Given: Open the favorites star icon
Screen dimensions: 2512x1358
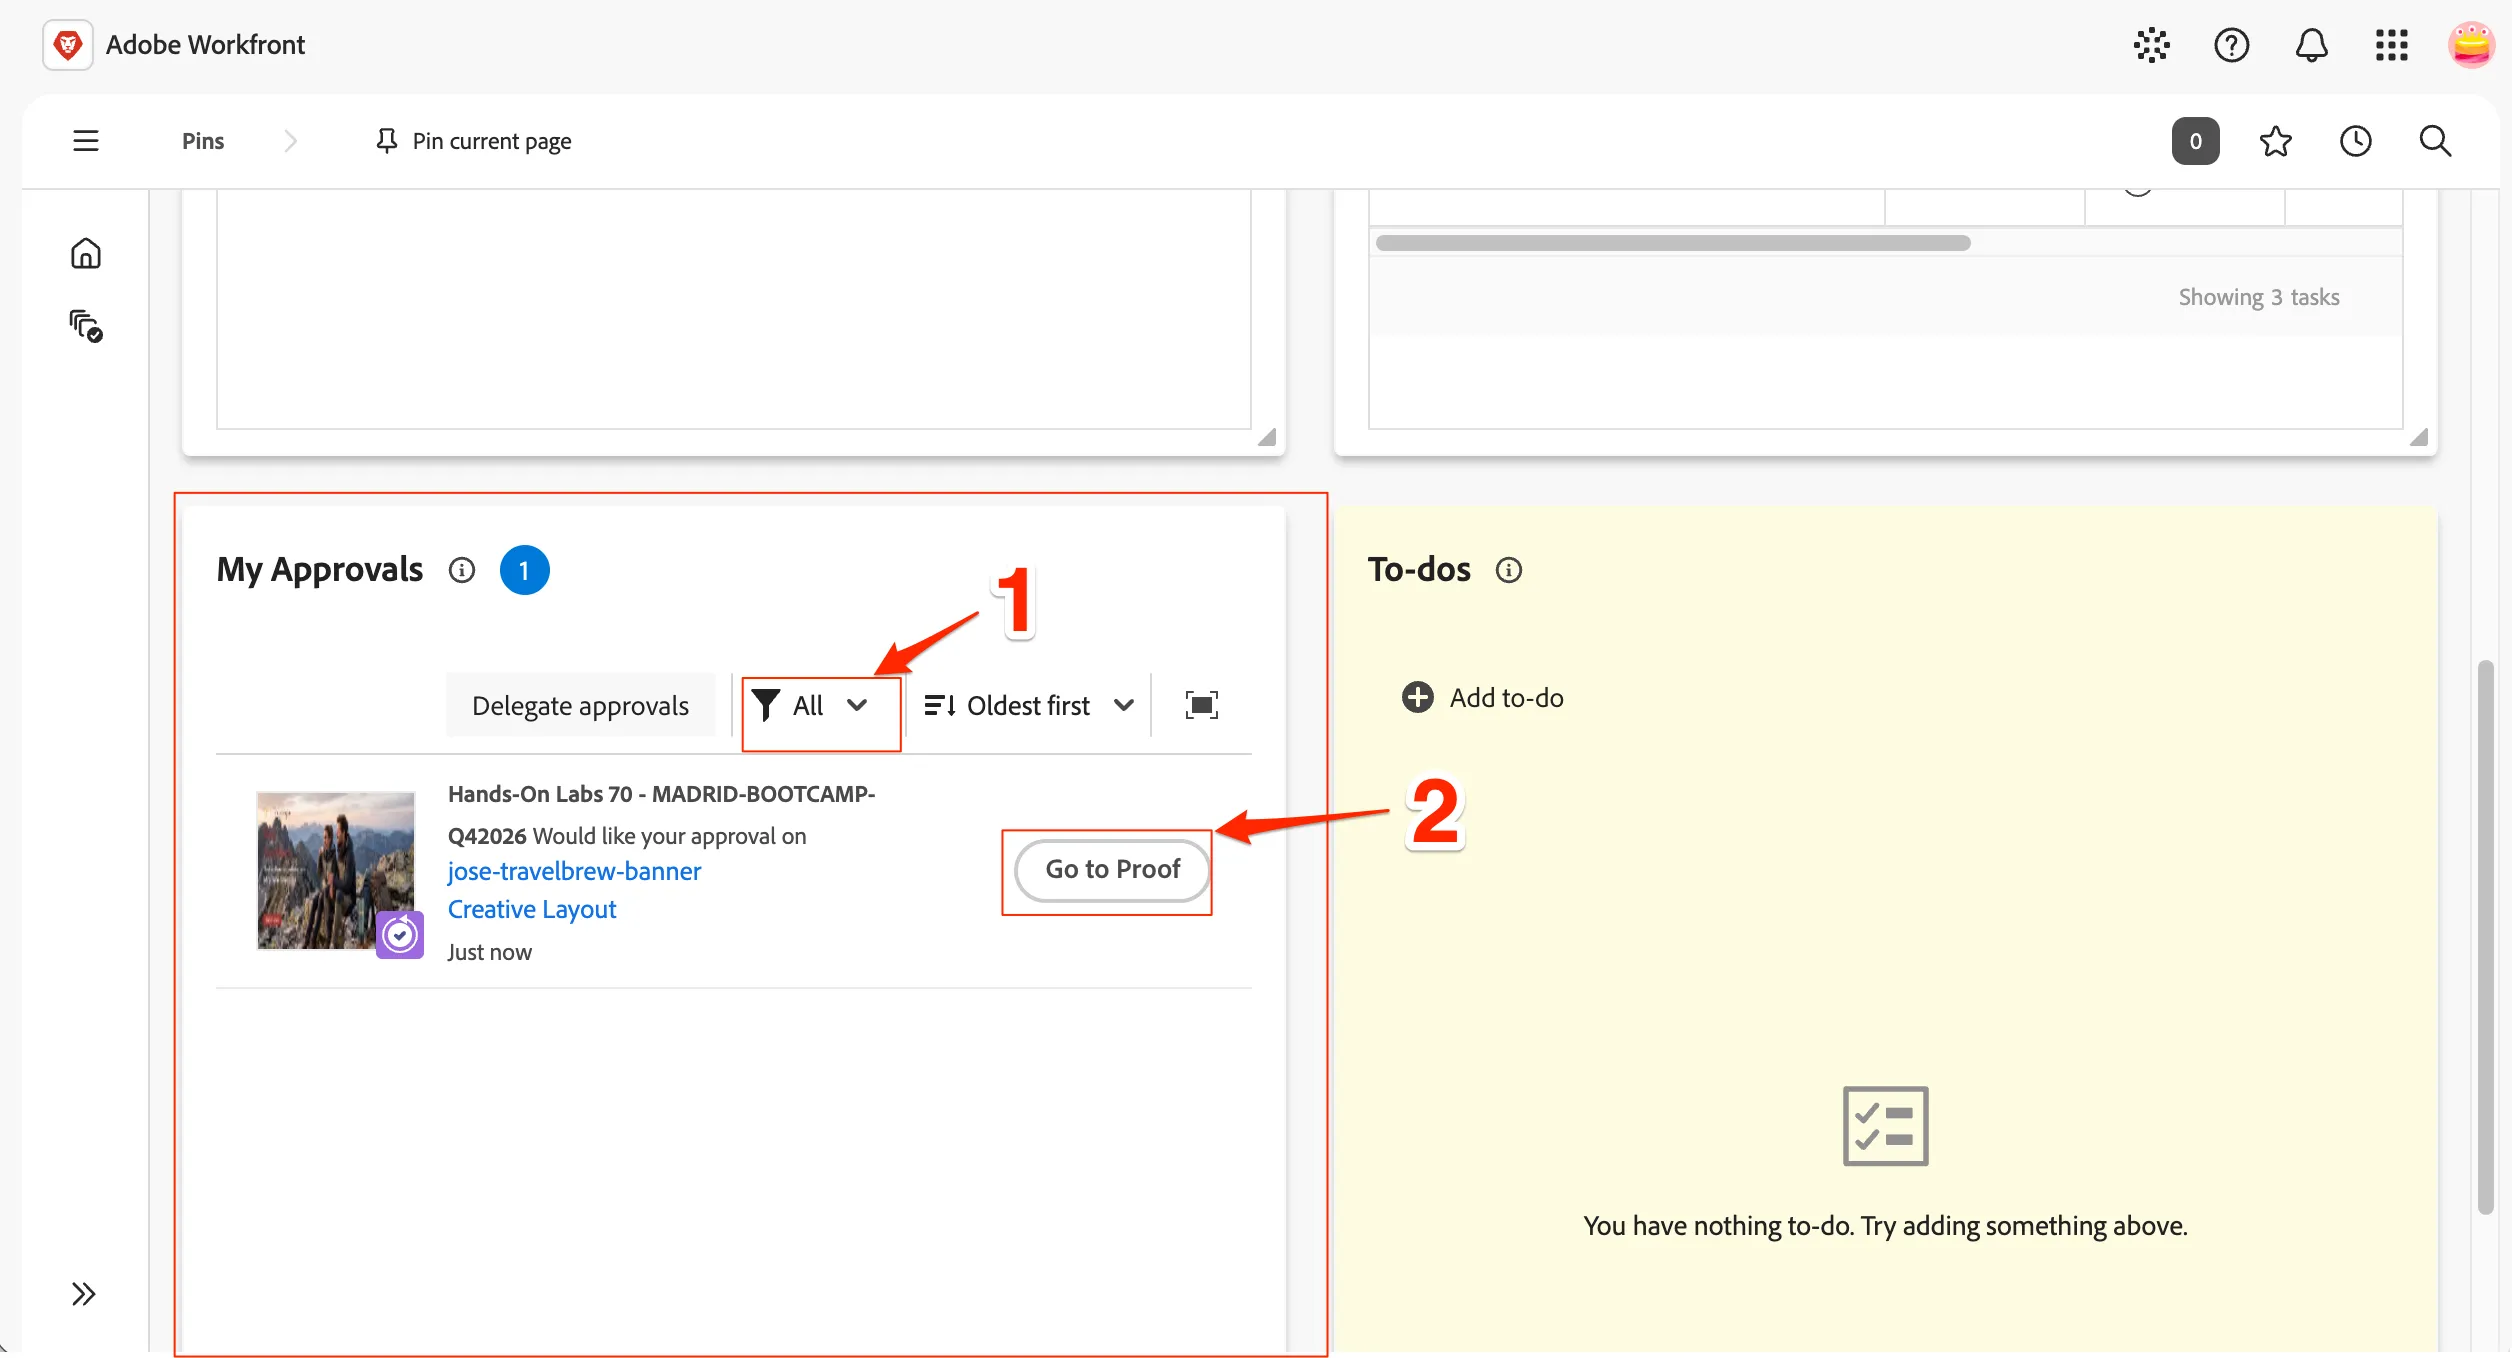Looking at the screenshot, I should (2275, 141).
